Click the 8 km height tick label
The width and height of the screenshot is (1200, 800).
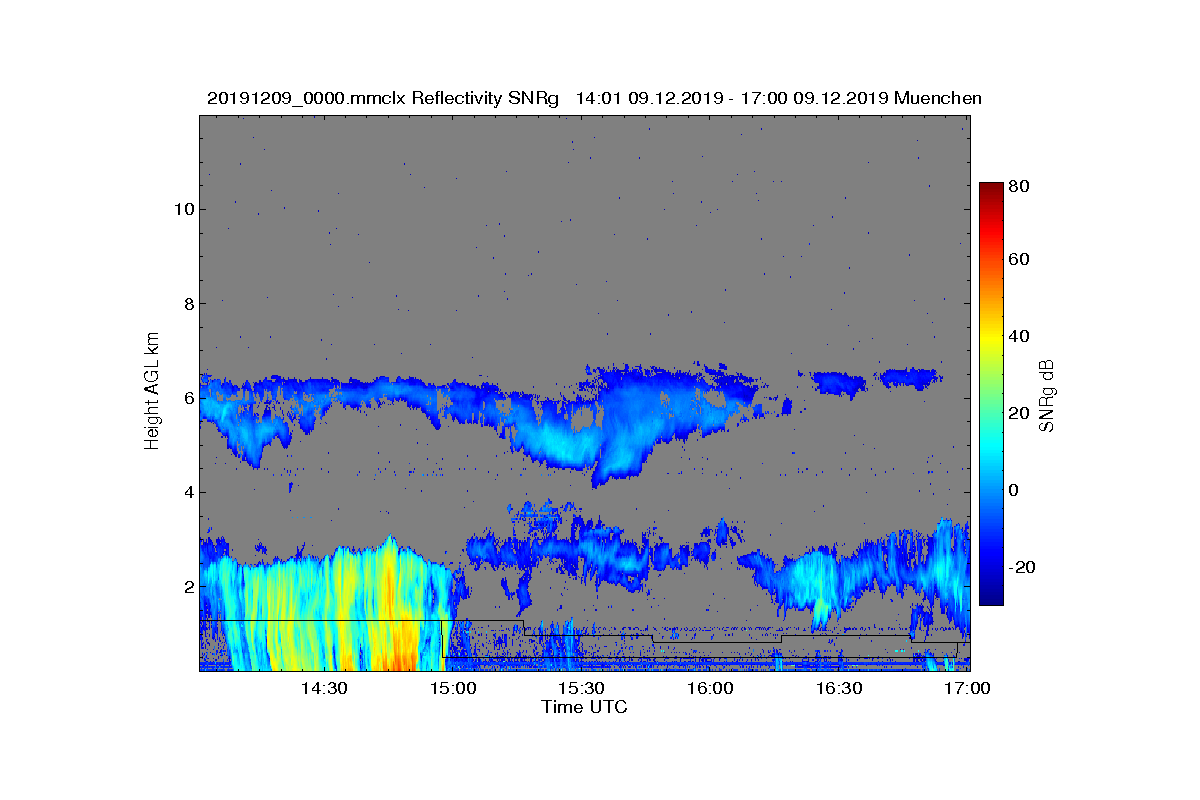coord(187,303)
